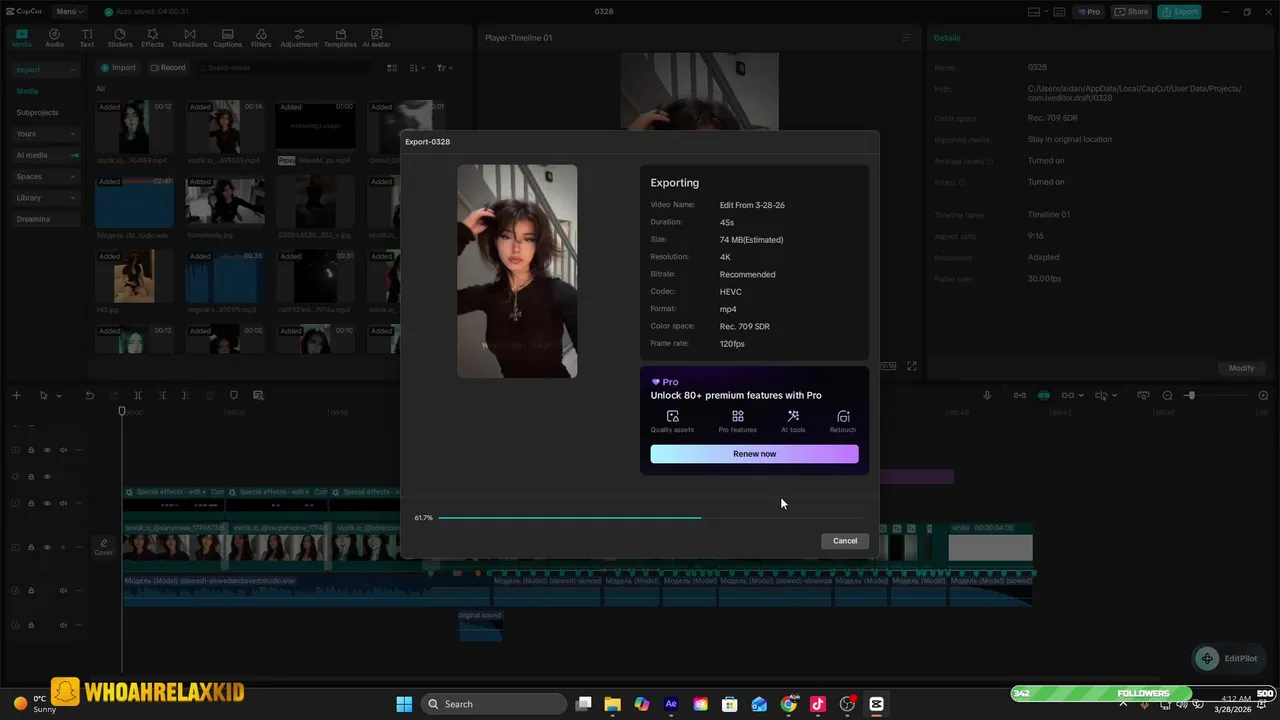
Task: Click the AI tools wand icon
Action: tap(793, 416)
